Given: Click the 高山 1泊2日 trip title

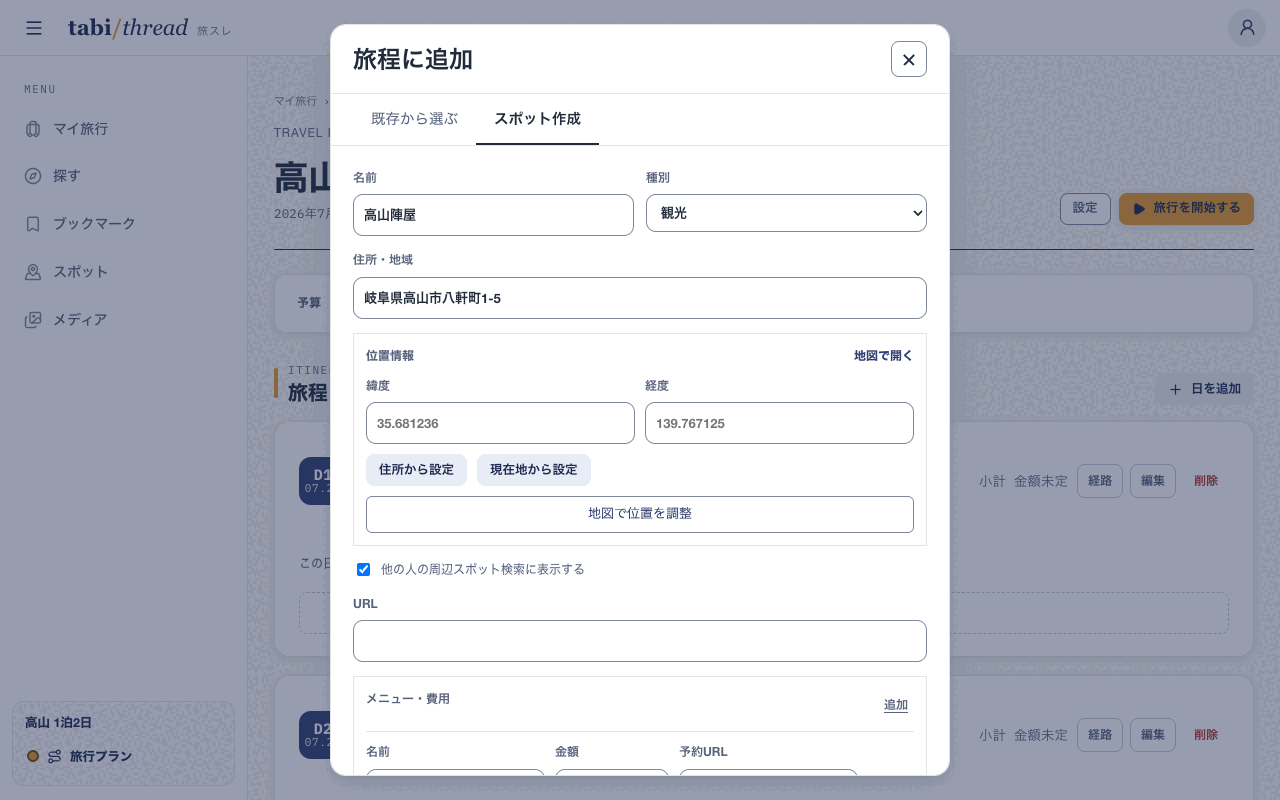Looking at the screenshot, I should pos(58,723).
